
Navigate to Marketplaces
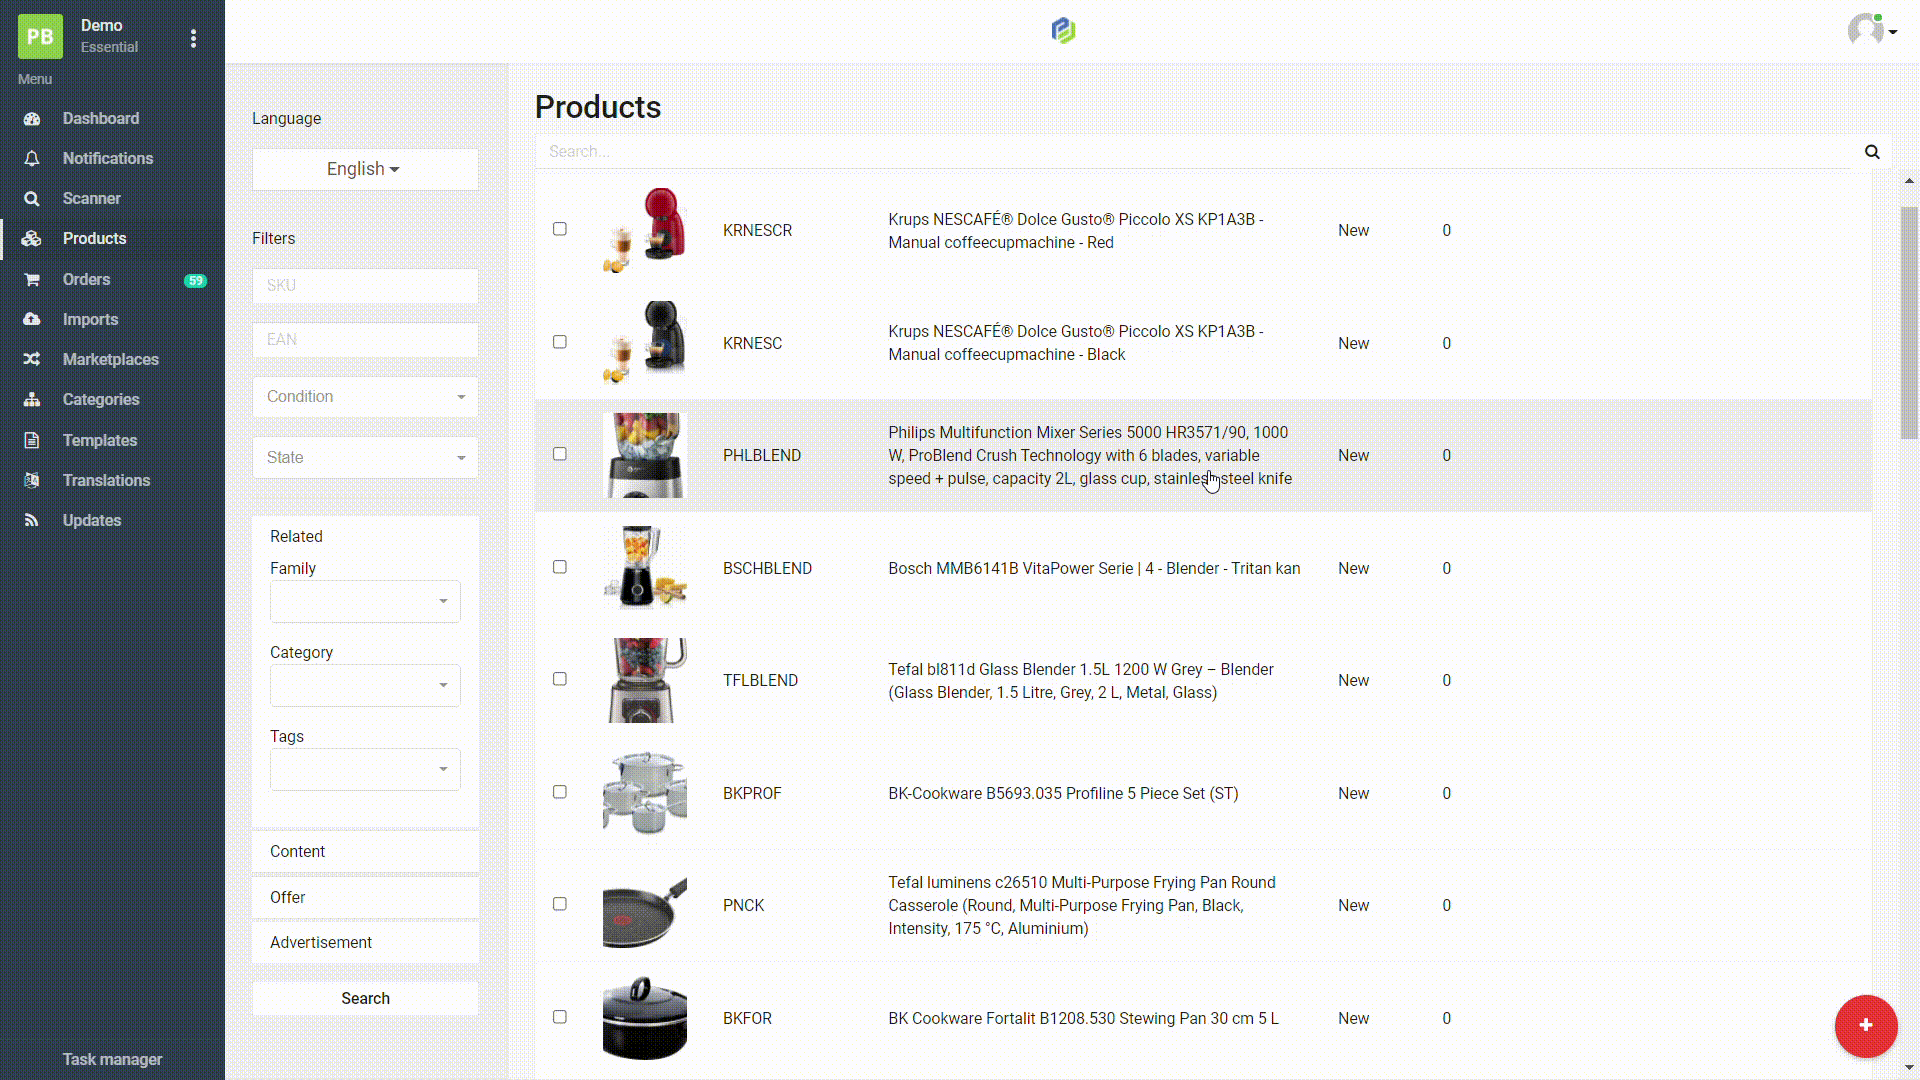112,360
